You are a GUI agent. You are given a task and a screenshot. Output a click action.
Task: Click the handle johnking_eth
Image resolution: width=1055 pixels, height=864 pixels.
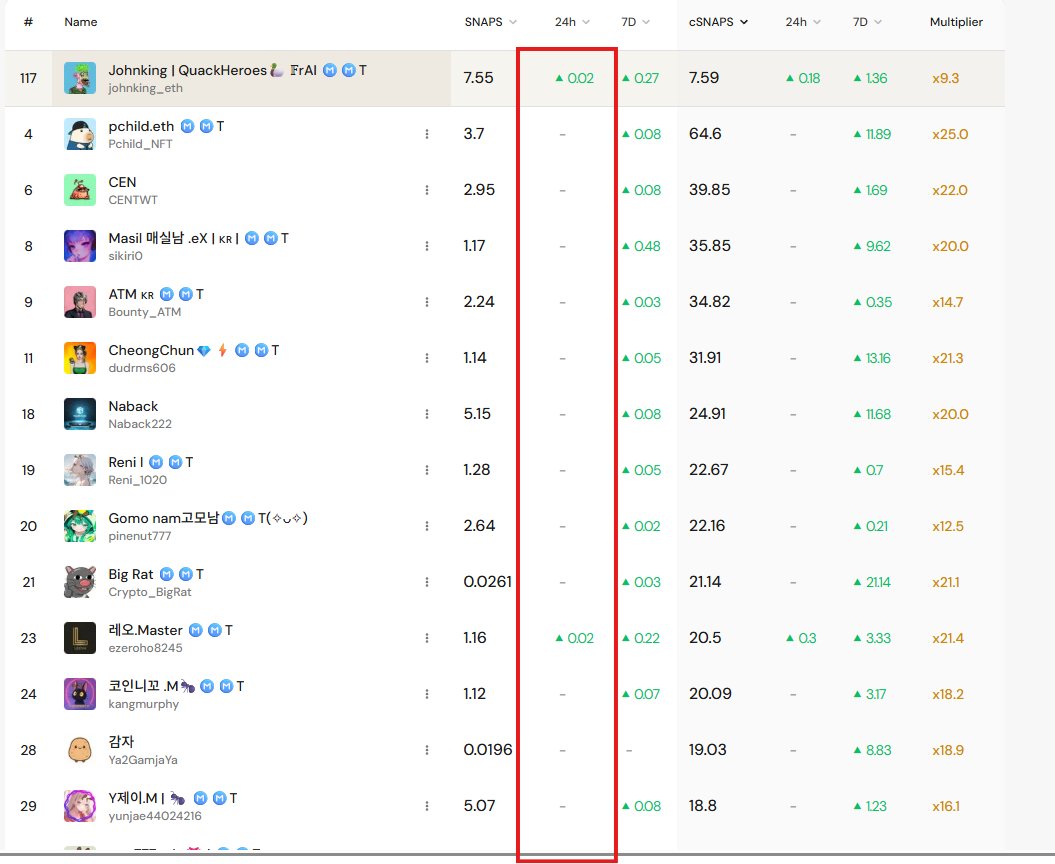coord(145,88)
